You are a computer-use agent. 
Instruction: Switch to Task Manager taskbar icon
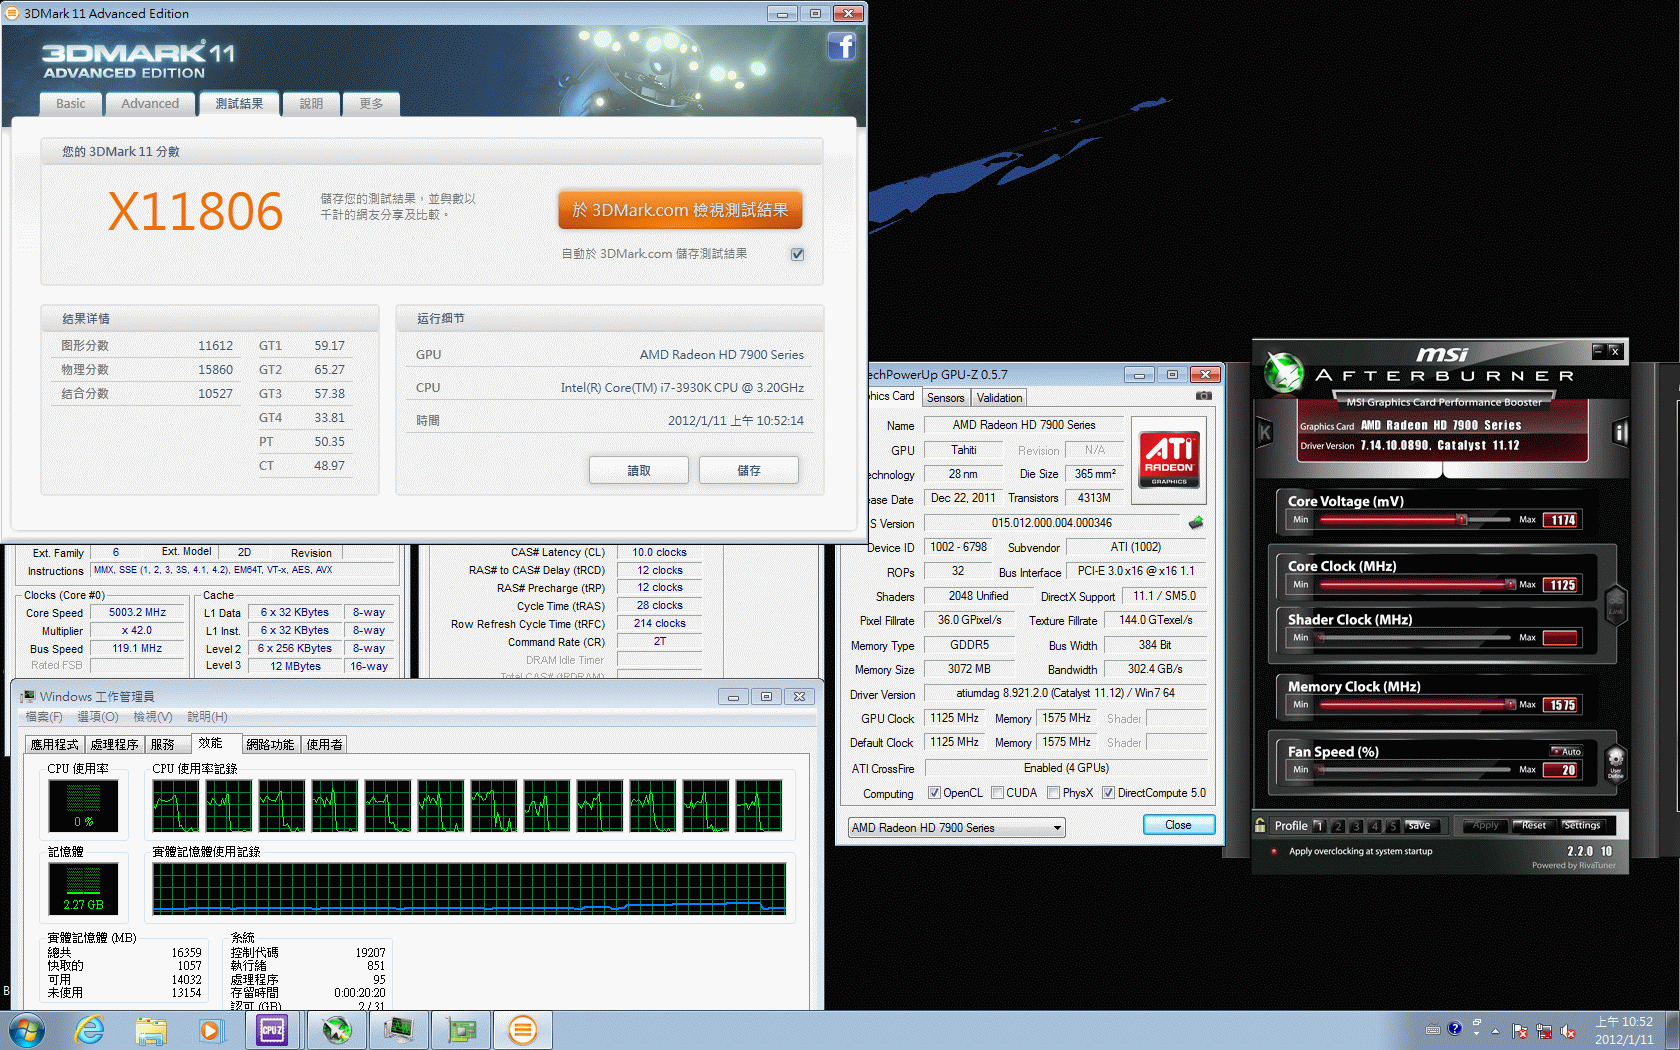coord(399,1030)
